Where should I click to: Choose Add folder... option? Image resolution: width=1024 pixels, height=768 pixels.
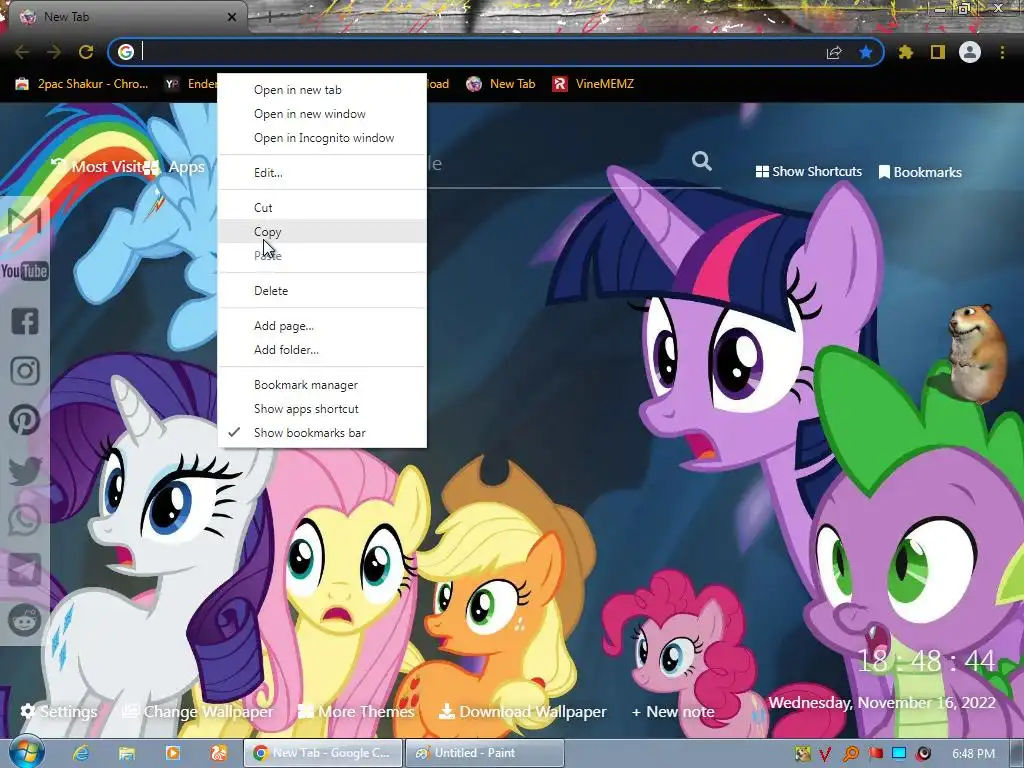coord(322,349)
